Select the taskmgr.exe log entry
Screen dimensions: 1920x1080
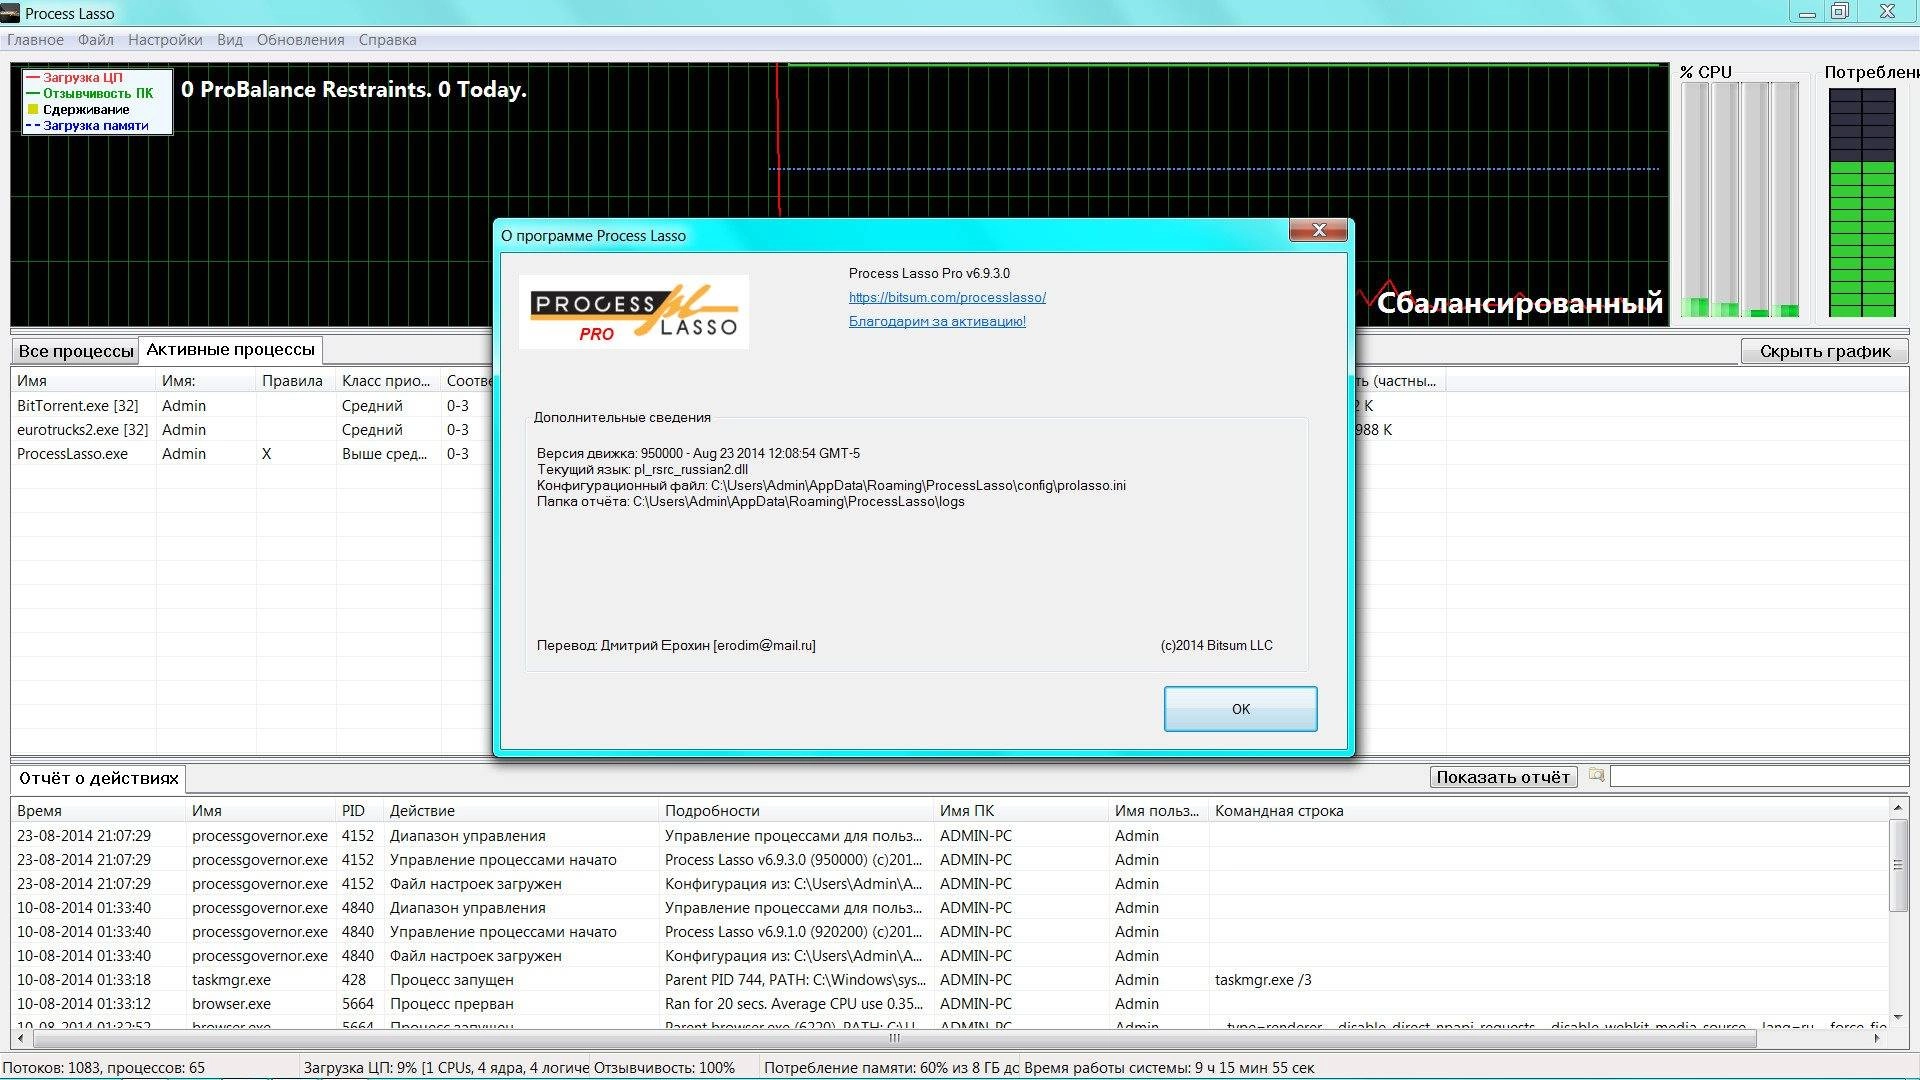(x=949, y=980)
